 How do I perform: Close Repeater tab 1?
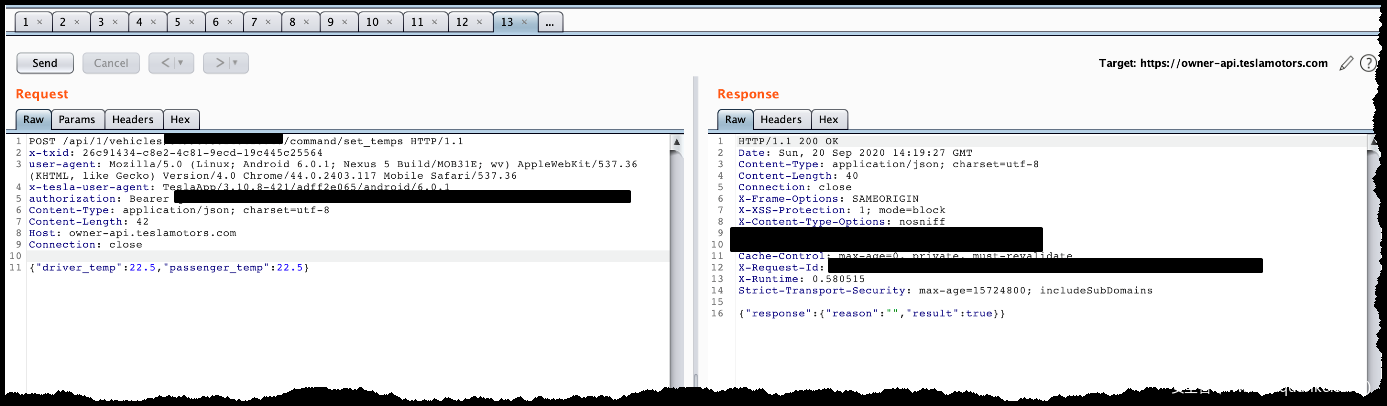click(x=39, y=21)
